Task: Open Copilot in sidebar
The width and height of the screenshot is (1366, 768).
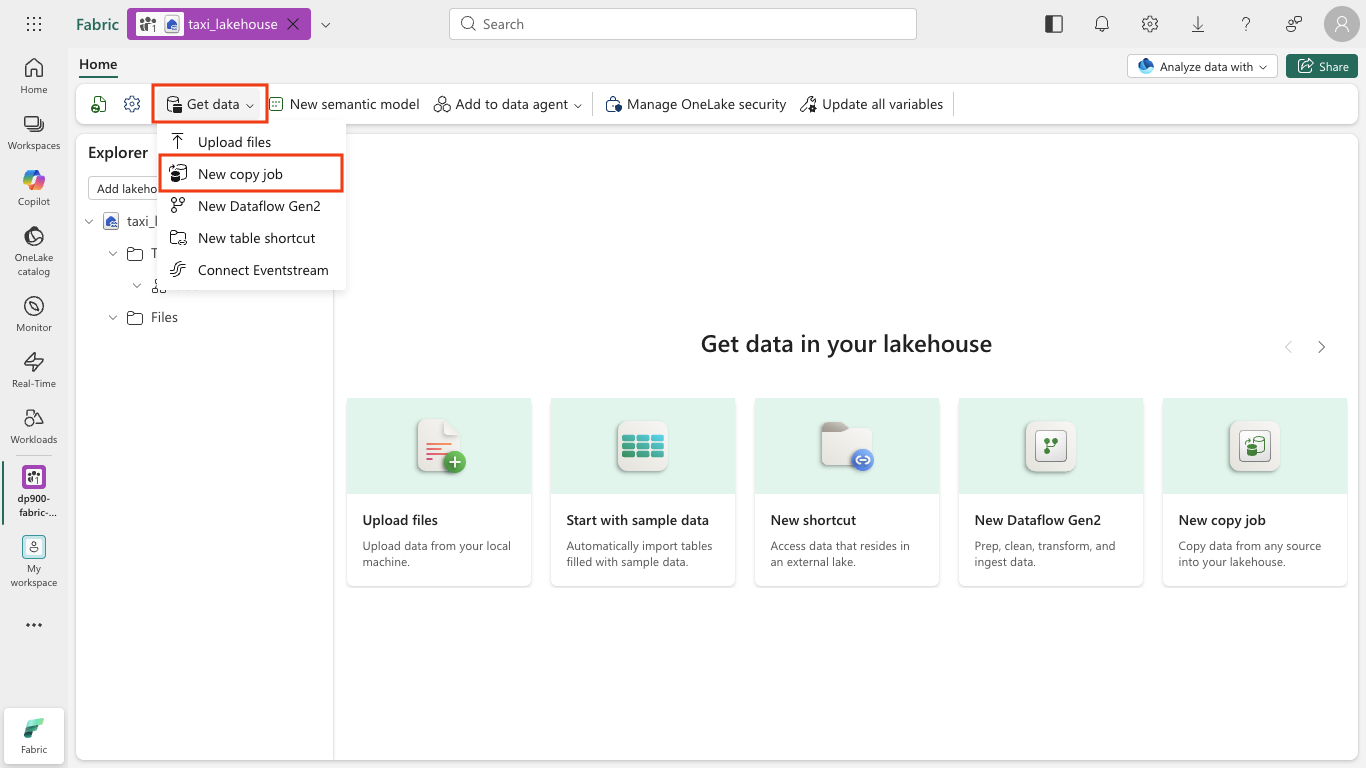Action: coord(34,188)
